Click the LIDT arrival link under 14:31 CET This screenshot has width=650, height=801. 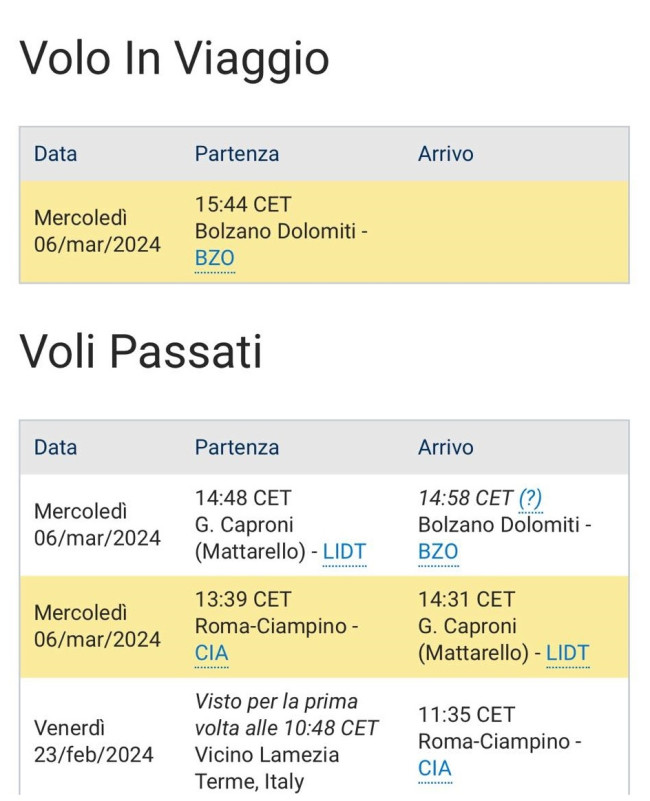tap(568, 653)
